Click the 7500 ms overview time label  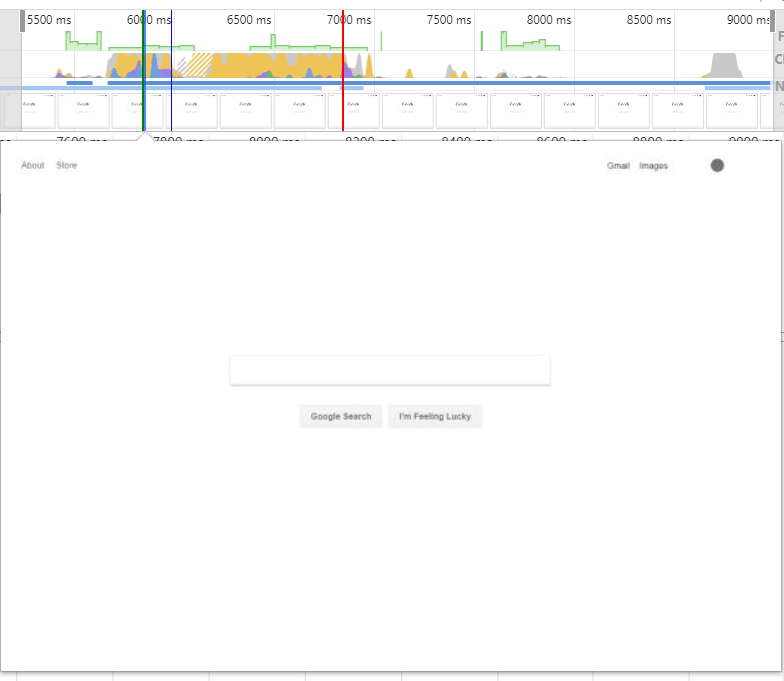click(x=449, y=20)
